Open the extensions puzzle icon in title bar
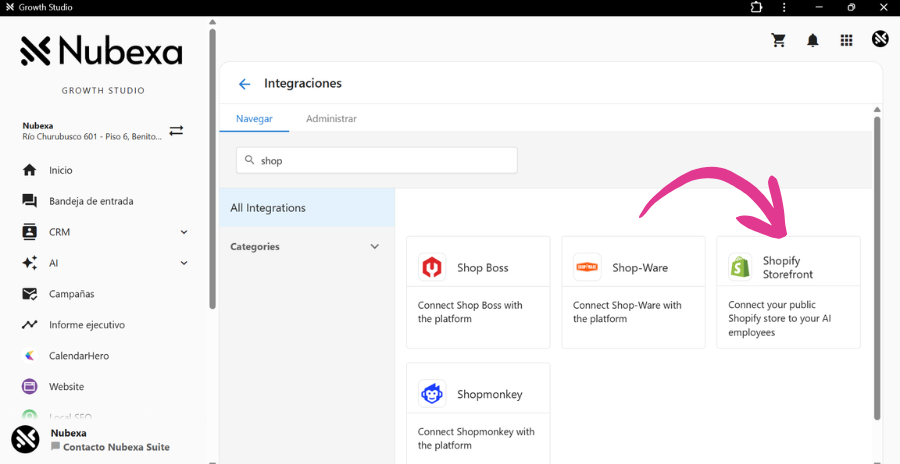This screenshot has width=900, height=464. click(757, 8)
